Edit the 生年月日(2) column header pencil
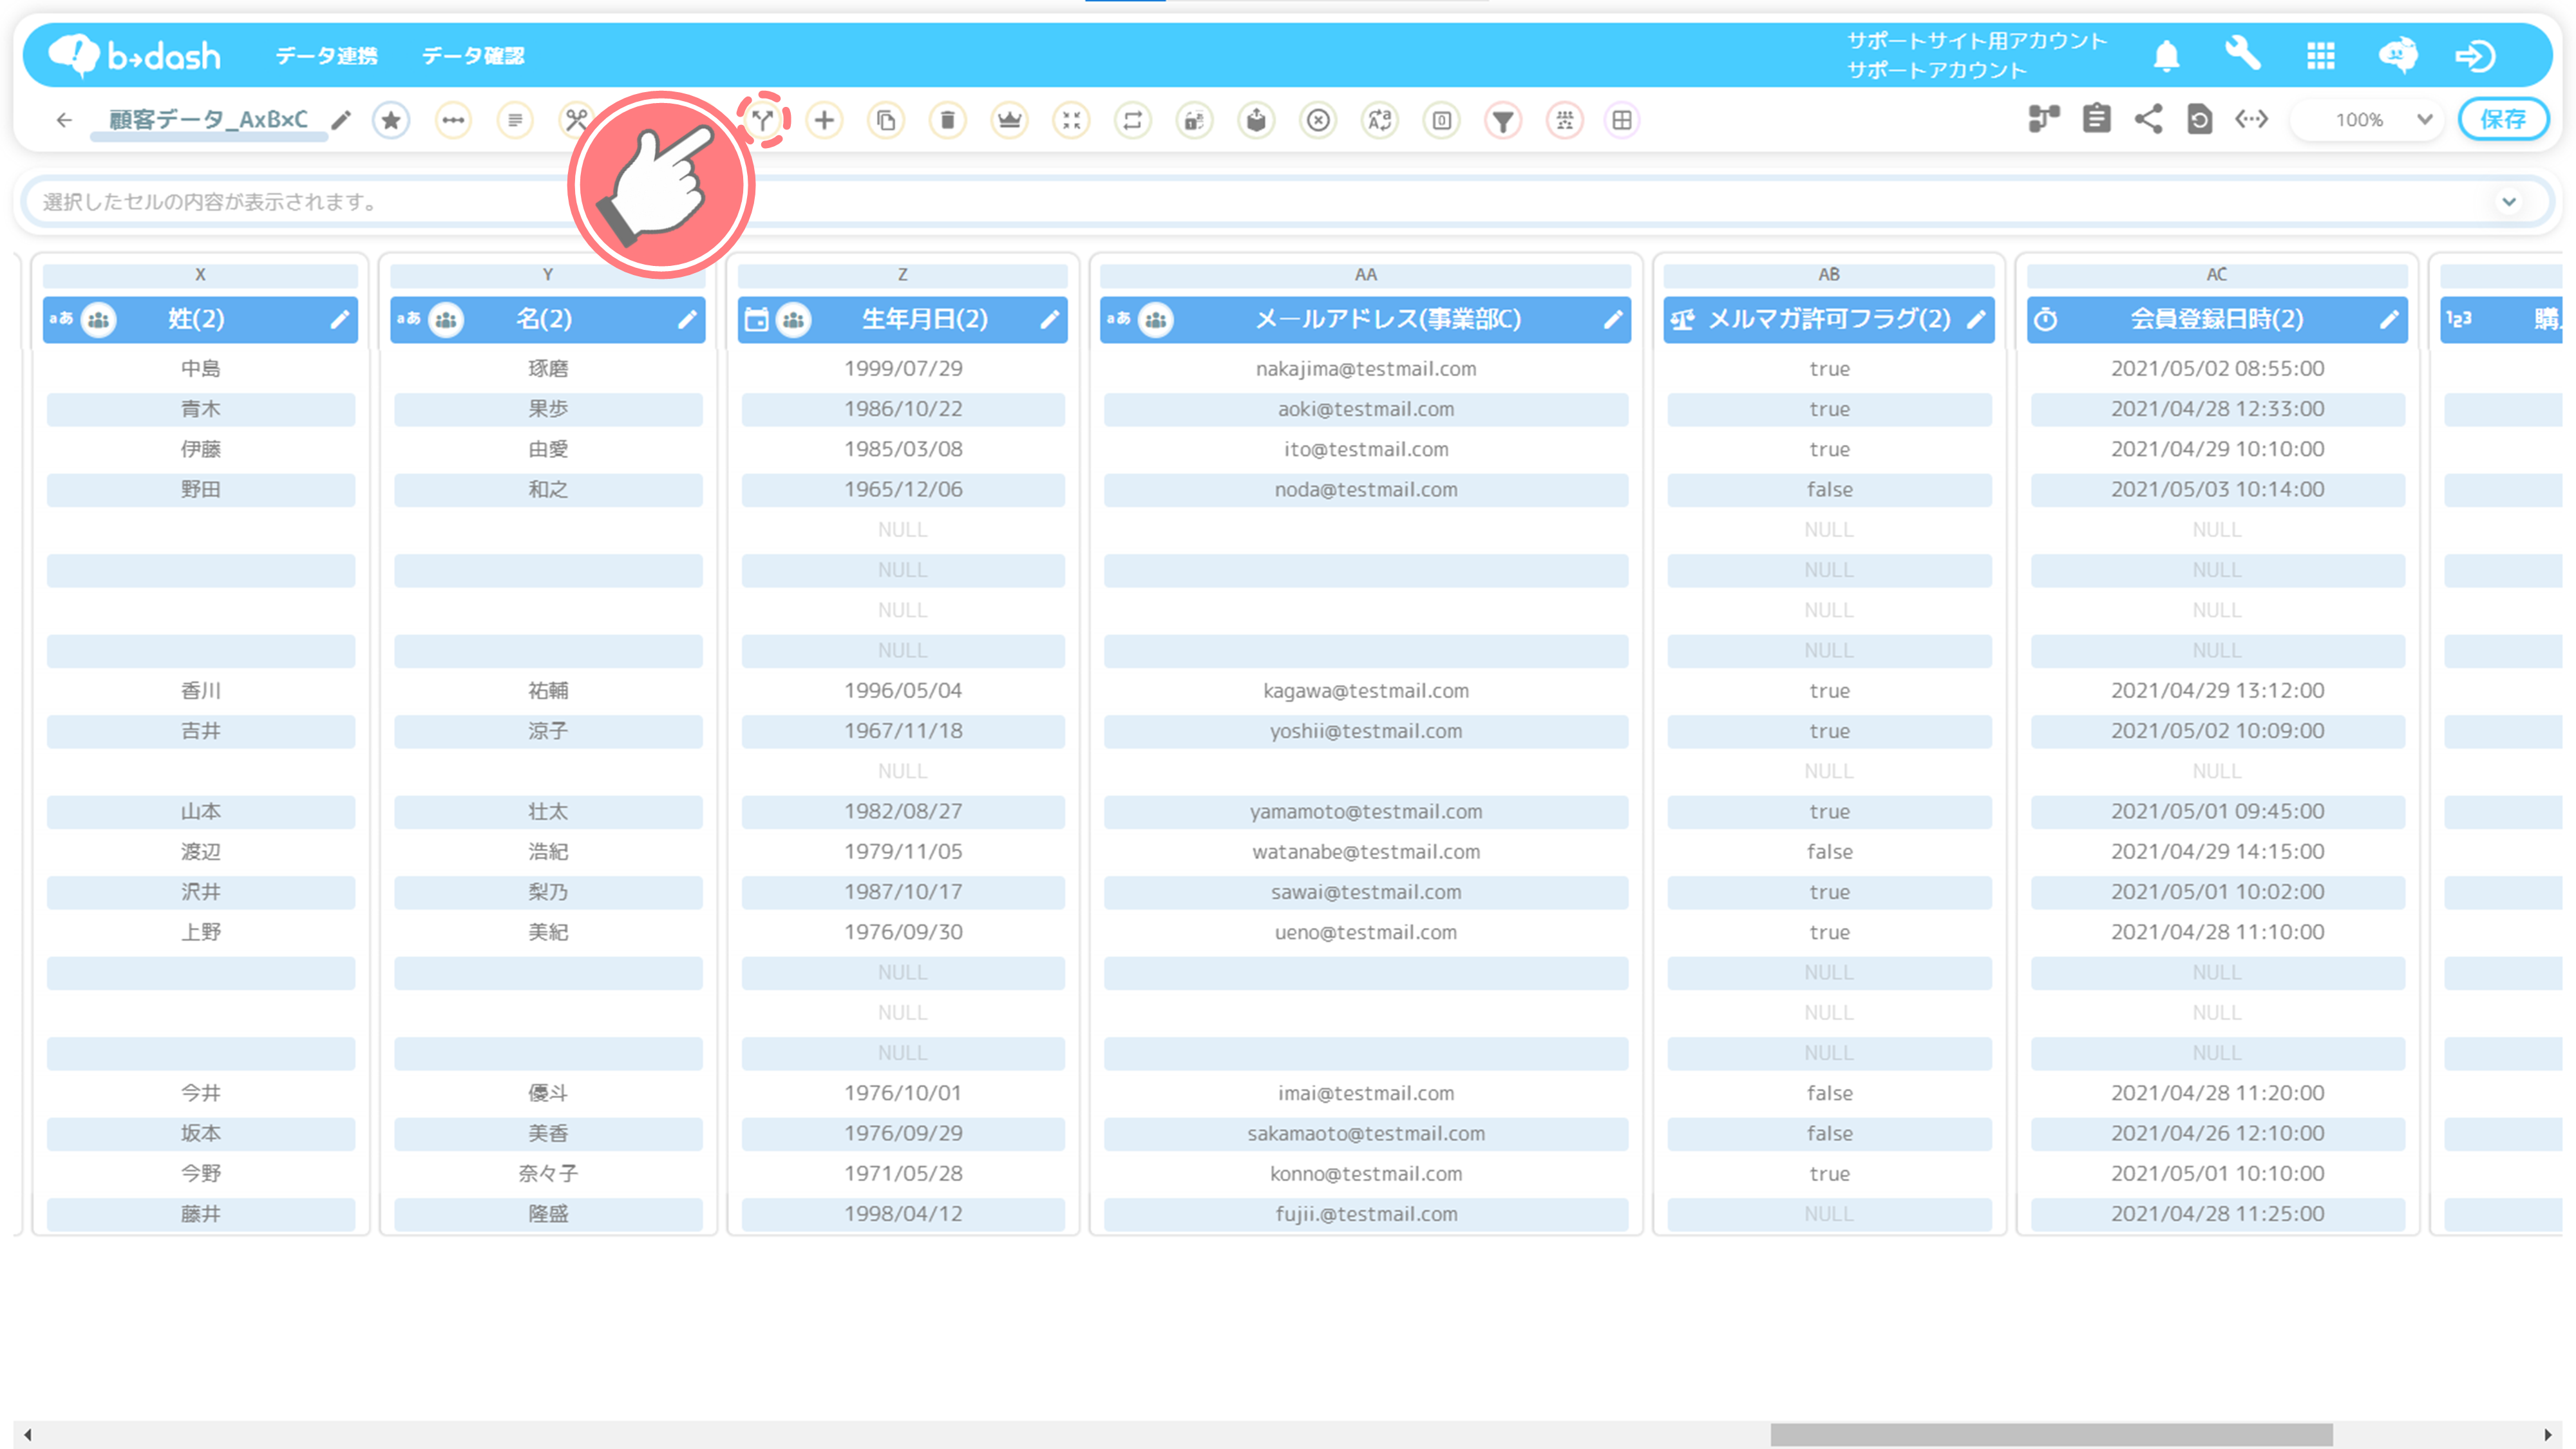This screenshot has width=2576, height=1449. click(1049, 319)
